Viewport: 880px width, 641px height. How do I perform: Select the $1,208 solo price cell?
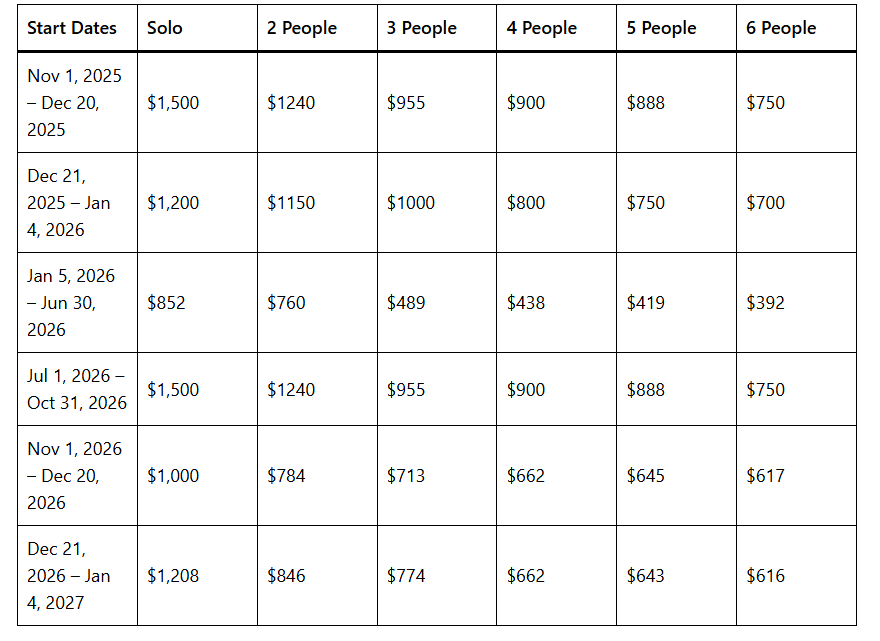(173, 575)
